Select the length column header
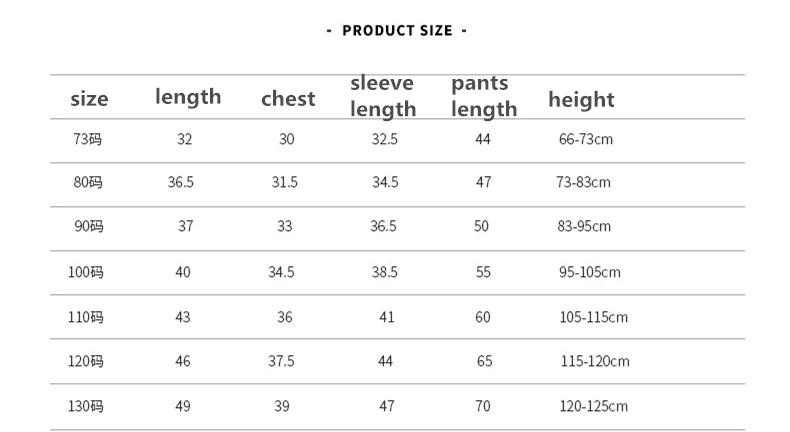The image size is (790, 432). pyautogui.click(x=188, y=97)
